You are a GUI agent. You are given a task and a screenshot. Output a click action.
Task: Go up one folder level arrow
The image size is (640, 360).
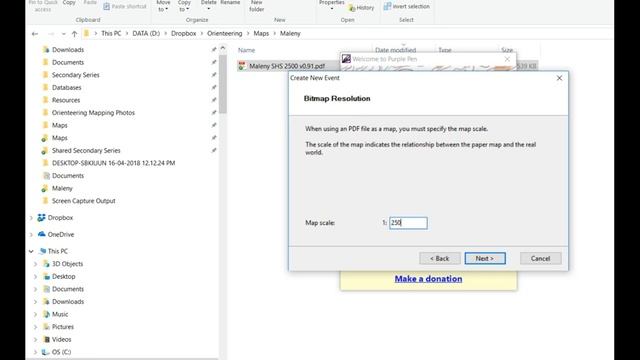[74, 34]
